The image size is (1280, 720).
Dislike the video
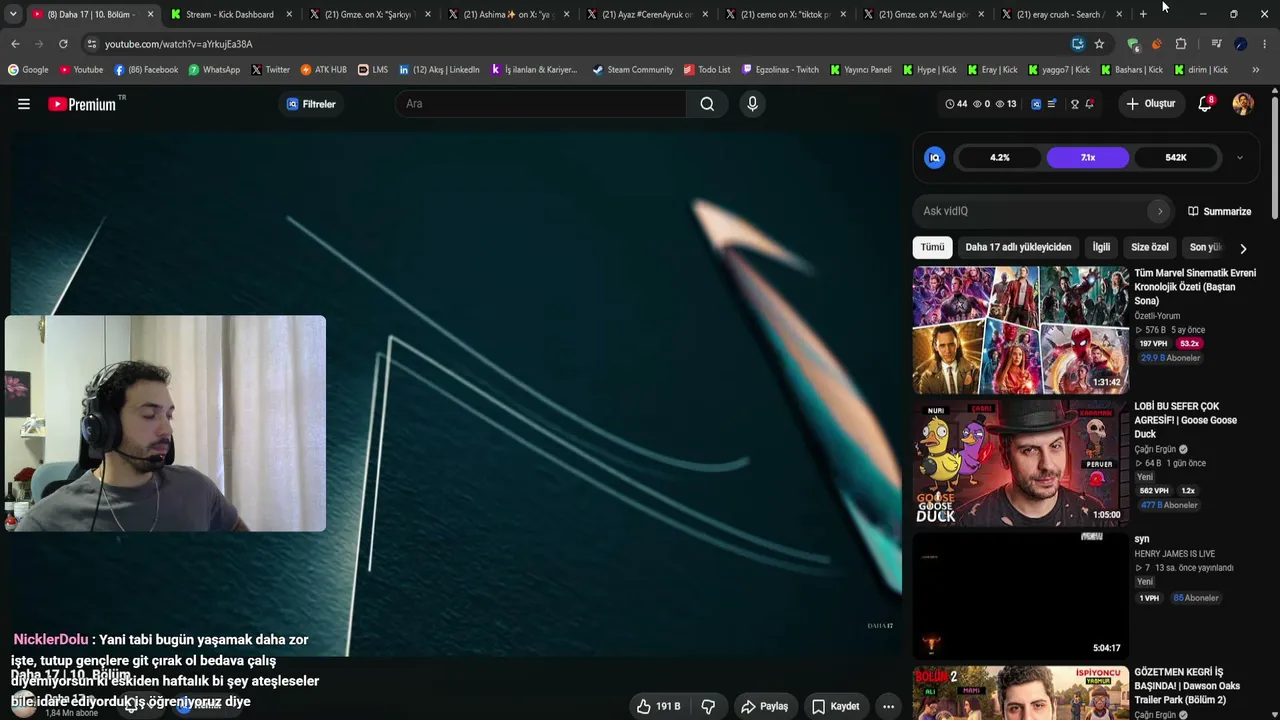[708, 706]
